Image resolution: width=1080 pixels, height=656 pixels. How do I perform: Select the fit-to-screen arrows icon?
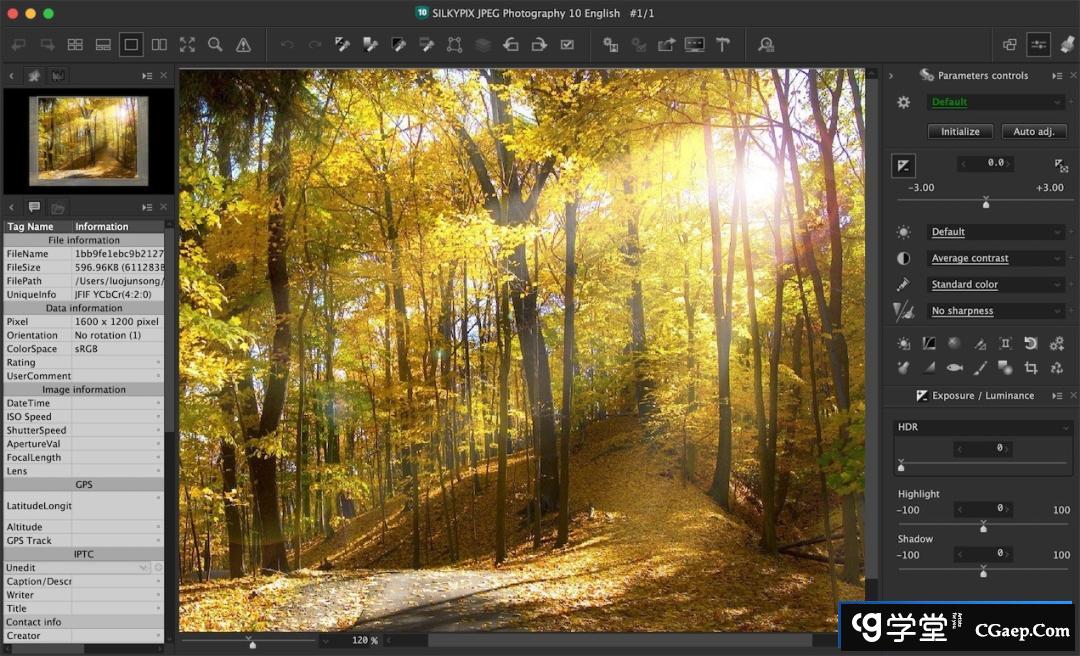point(187,45)
